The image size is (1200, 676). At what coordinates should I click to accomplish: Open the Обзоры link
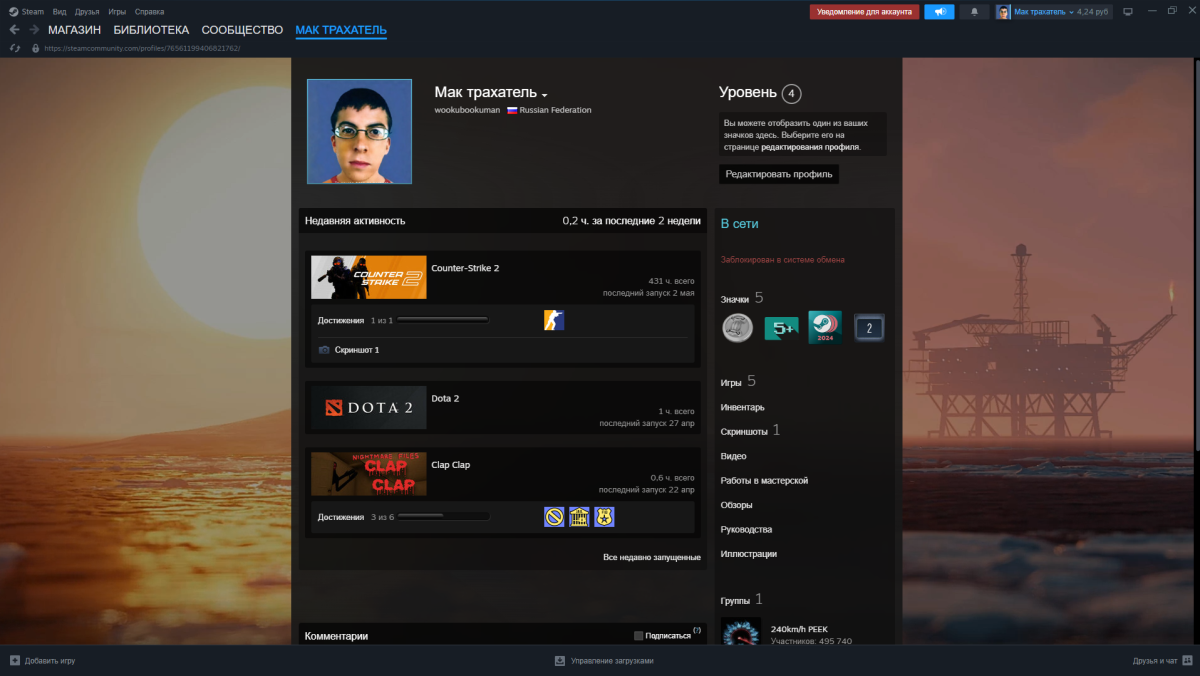736,505
